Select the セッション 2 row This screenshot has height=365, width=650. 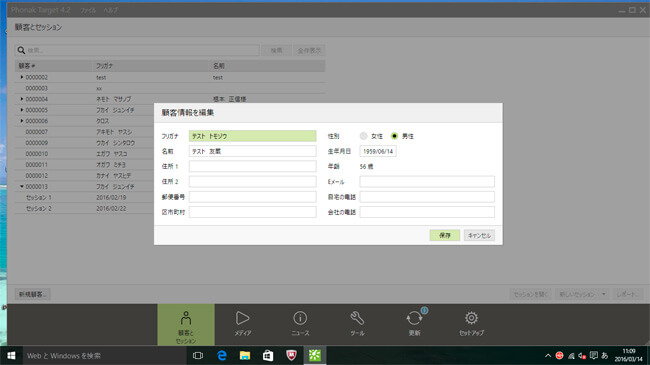(84, 208)
